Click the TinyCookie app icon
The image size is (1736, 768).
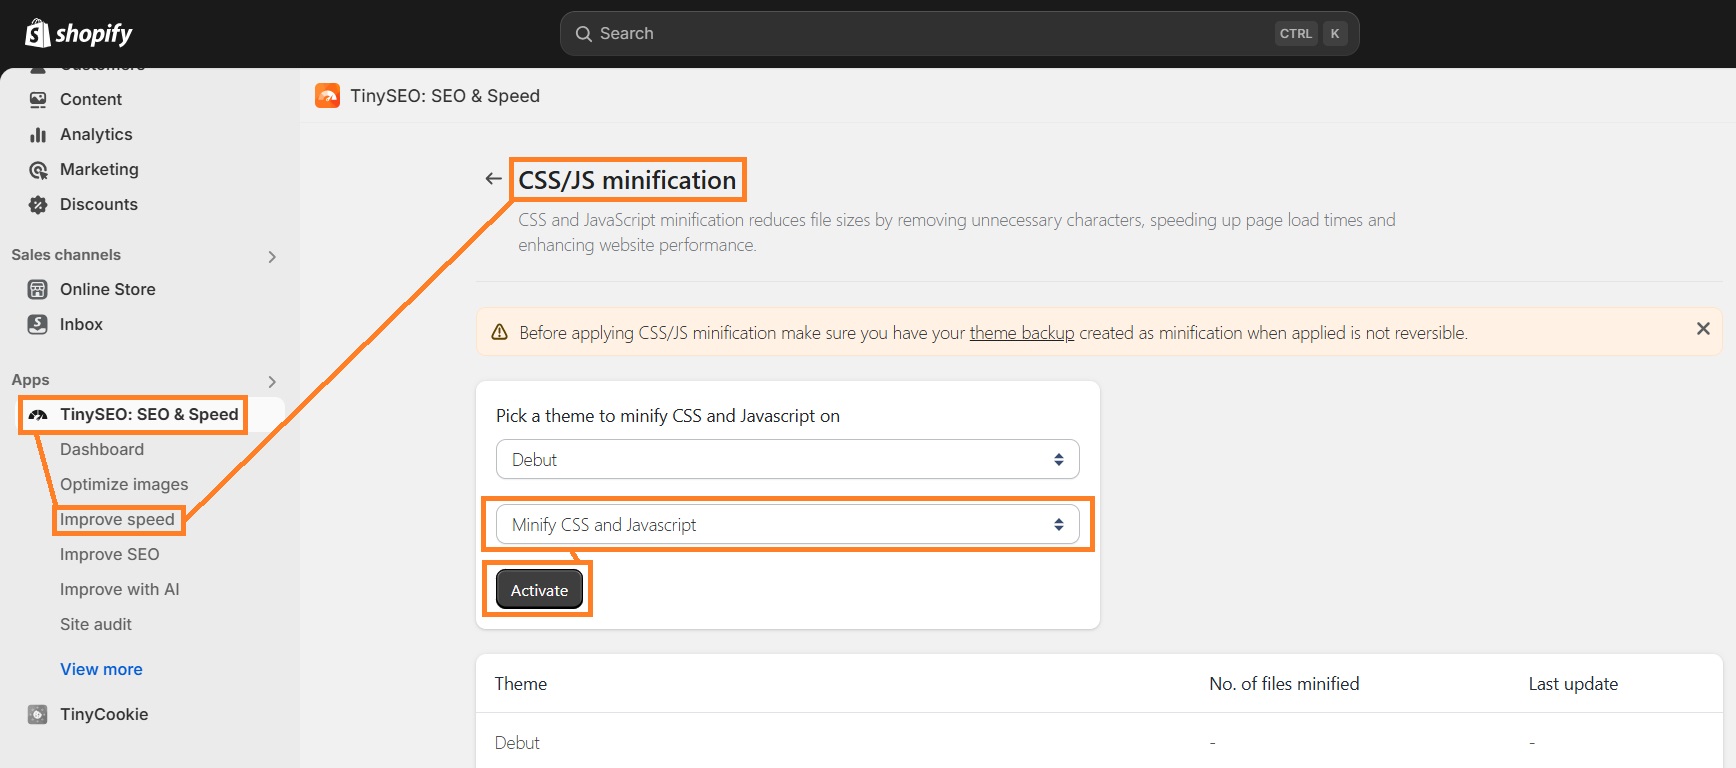pyautogui.click(x=38, y=715)
